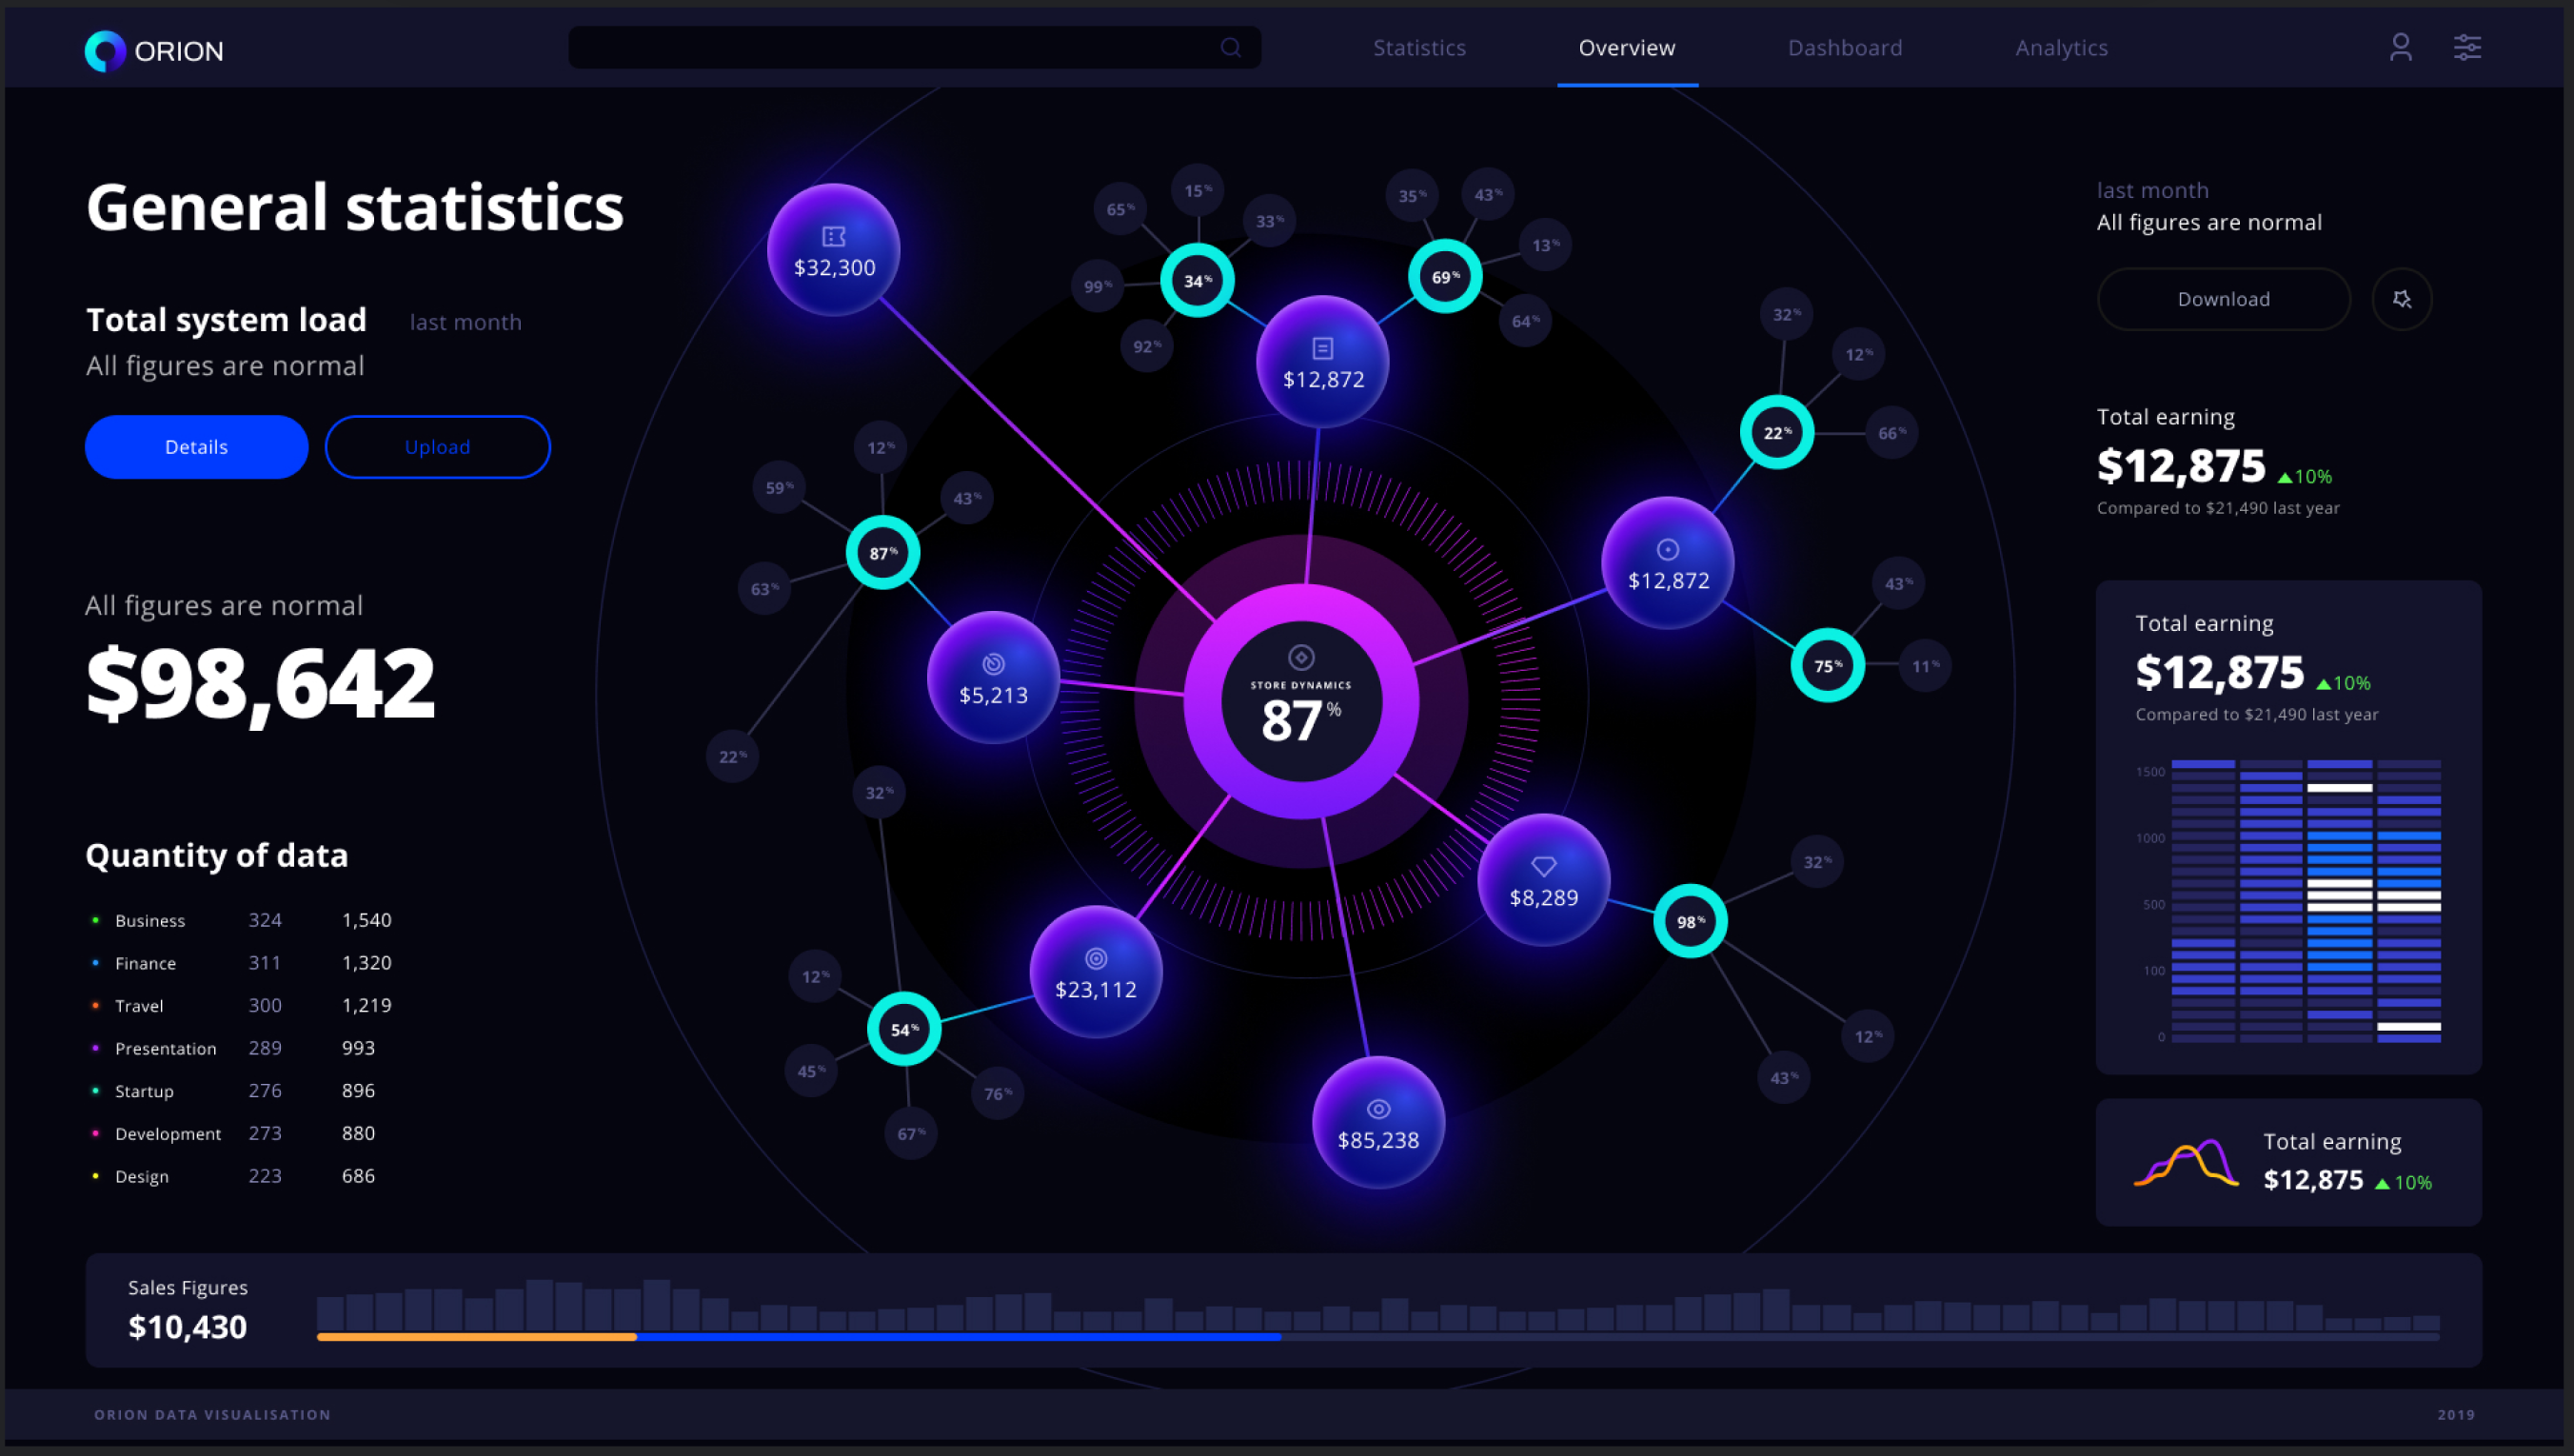The width and height of the screenshot is (2574, 1456).
Task: Select the 98% teal ring node
Action: 1690,921
